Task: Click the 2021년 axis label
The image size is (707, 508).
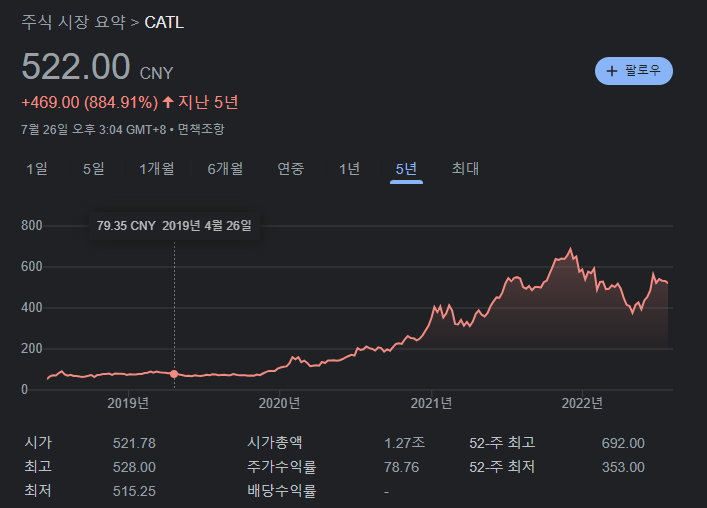Action: click(x=431, y=403)
